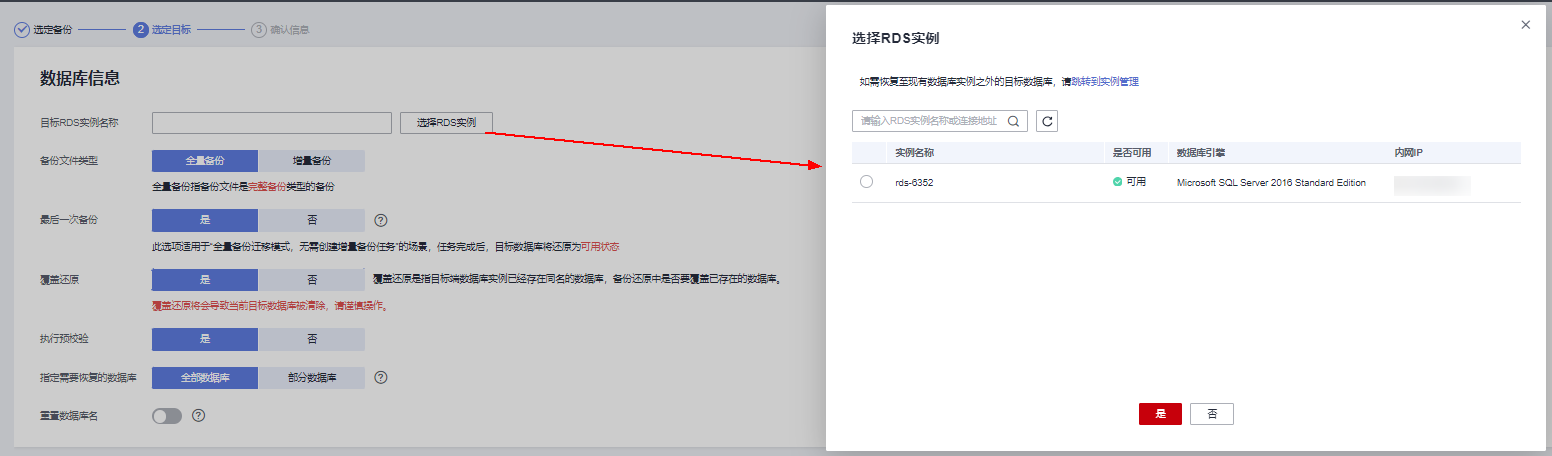Click the 可用 status cell

click(1129, 182)
